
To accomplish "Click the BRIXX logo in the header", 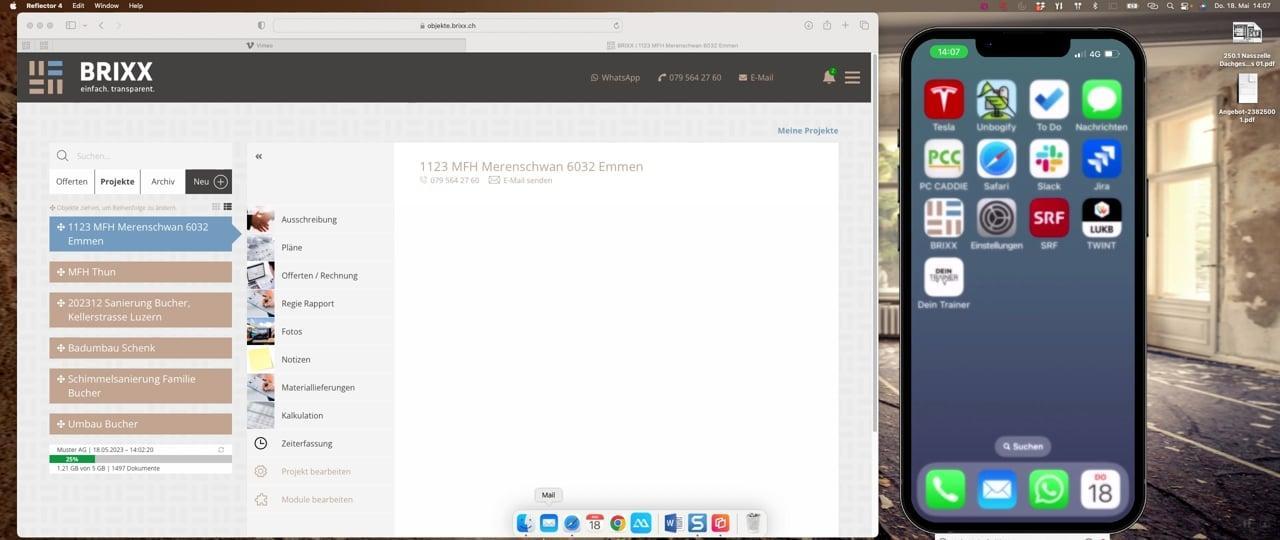I will click(x=91, y=77).
